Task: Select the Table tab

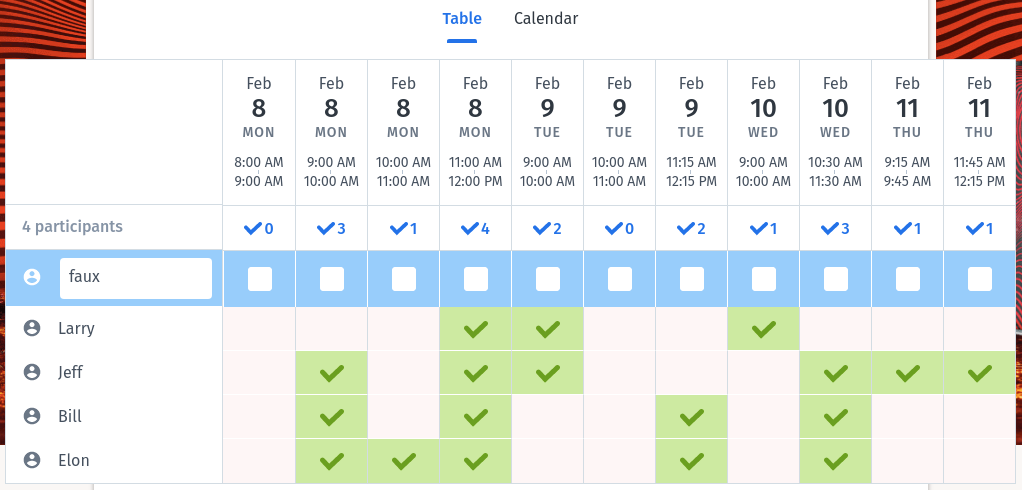Action: pyautogui.click(x=462, y=19)
